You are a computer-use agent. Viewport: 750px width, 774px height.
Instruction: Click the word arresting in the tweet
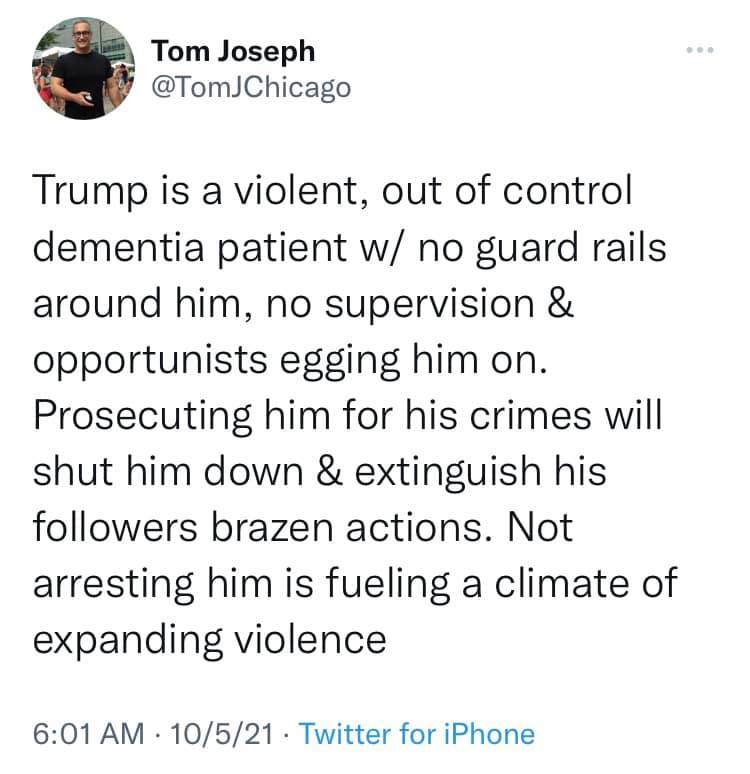[113, 584]
